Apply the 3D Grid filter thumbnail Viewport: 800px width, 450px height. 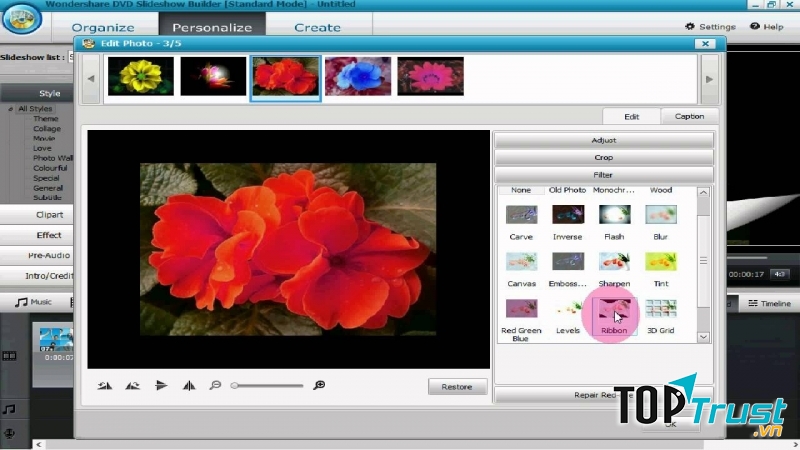pyautogui.click(x=661, y=309)
